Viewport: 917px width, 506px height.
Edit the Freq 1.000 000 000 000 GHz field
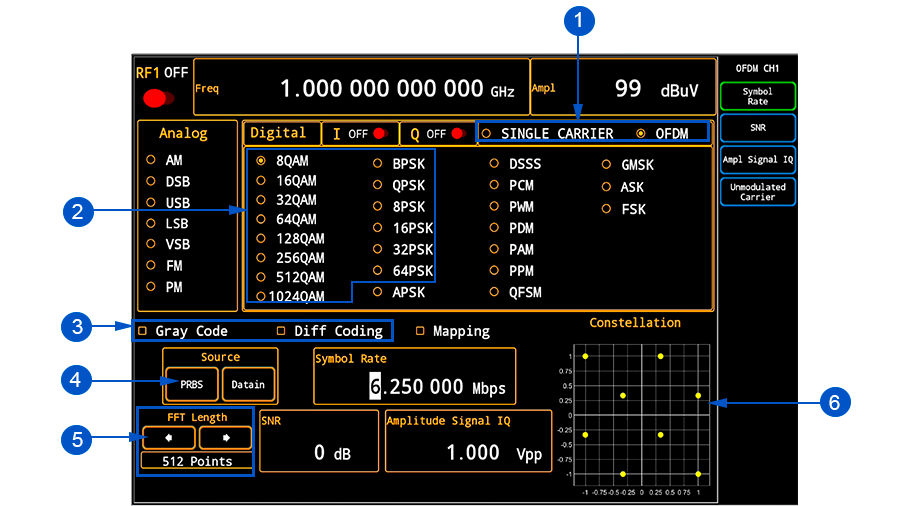tap(362, 87)
